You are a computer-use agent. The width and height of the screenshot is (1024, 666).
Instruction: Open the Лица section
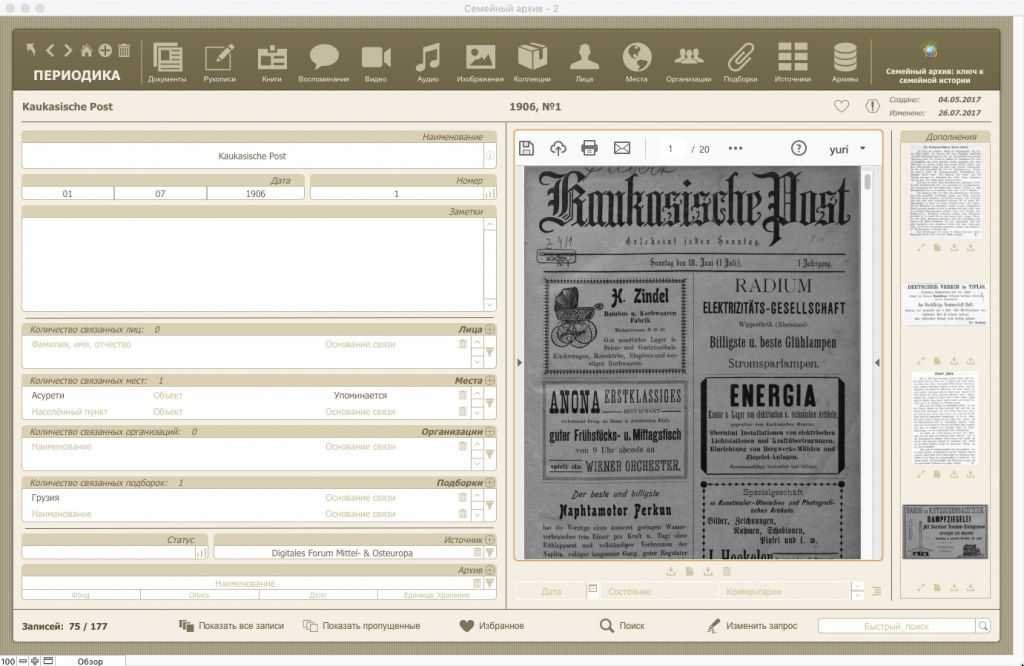584,63
